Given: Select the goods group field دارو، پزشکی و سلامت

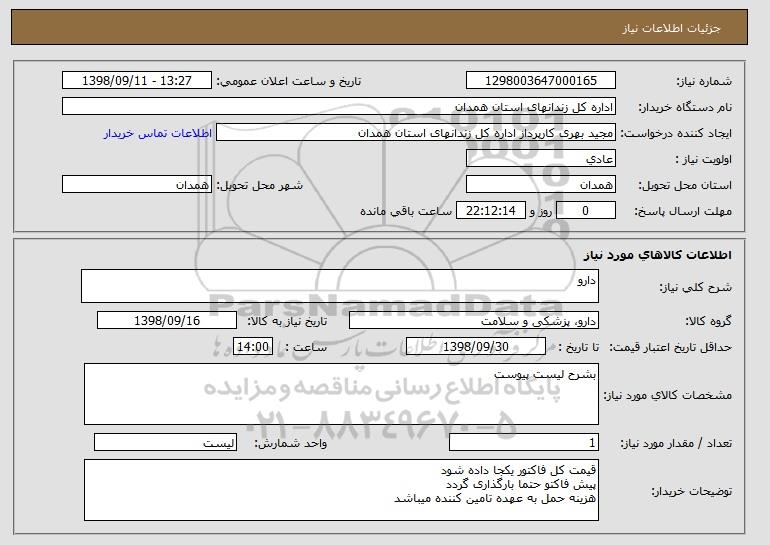Looking at the screenshot, I should pyautogui.click(x=474, y=321).
